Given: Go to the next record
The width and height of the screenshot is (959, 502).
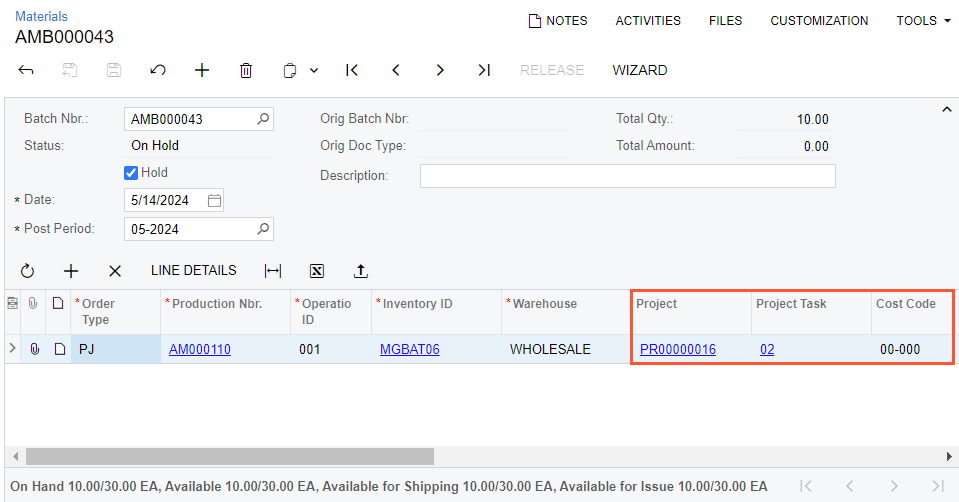Looking at the screenshot, I should (x=440, y=70).
